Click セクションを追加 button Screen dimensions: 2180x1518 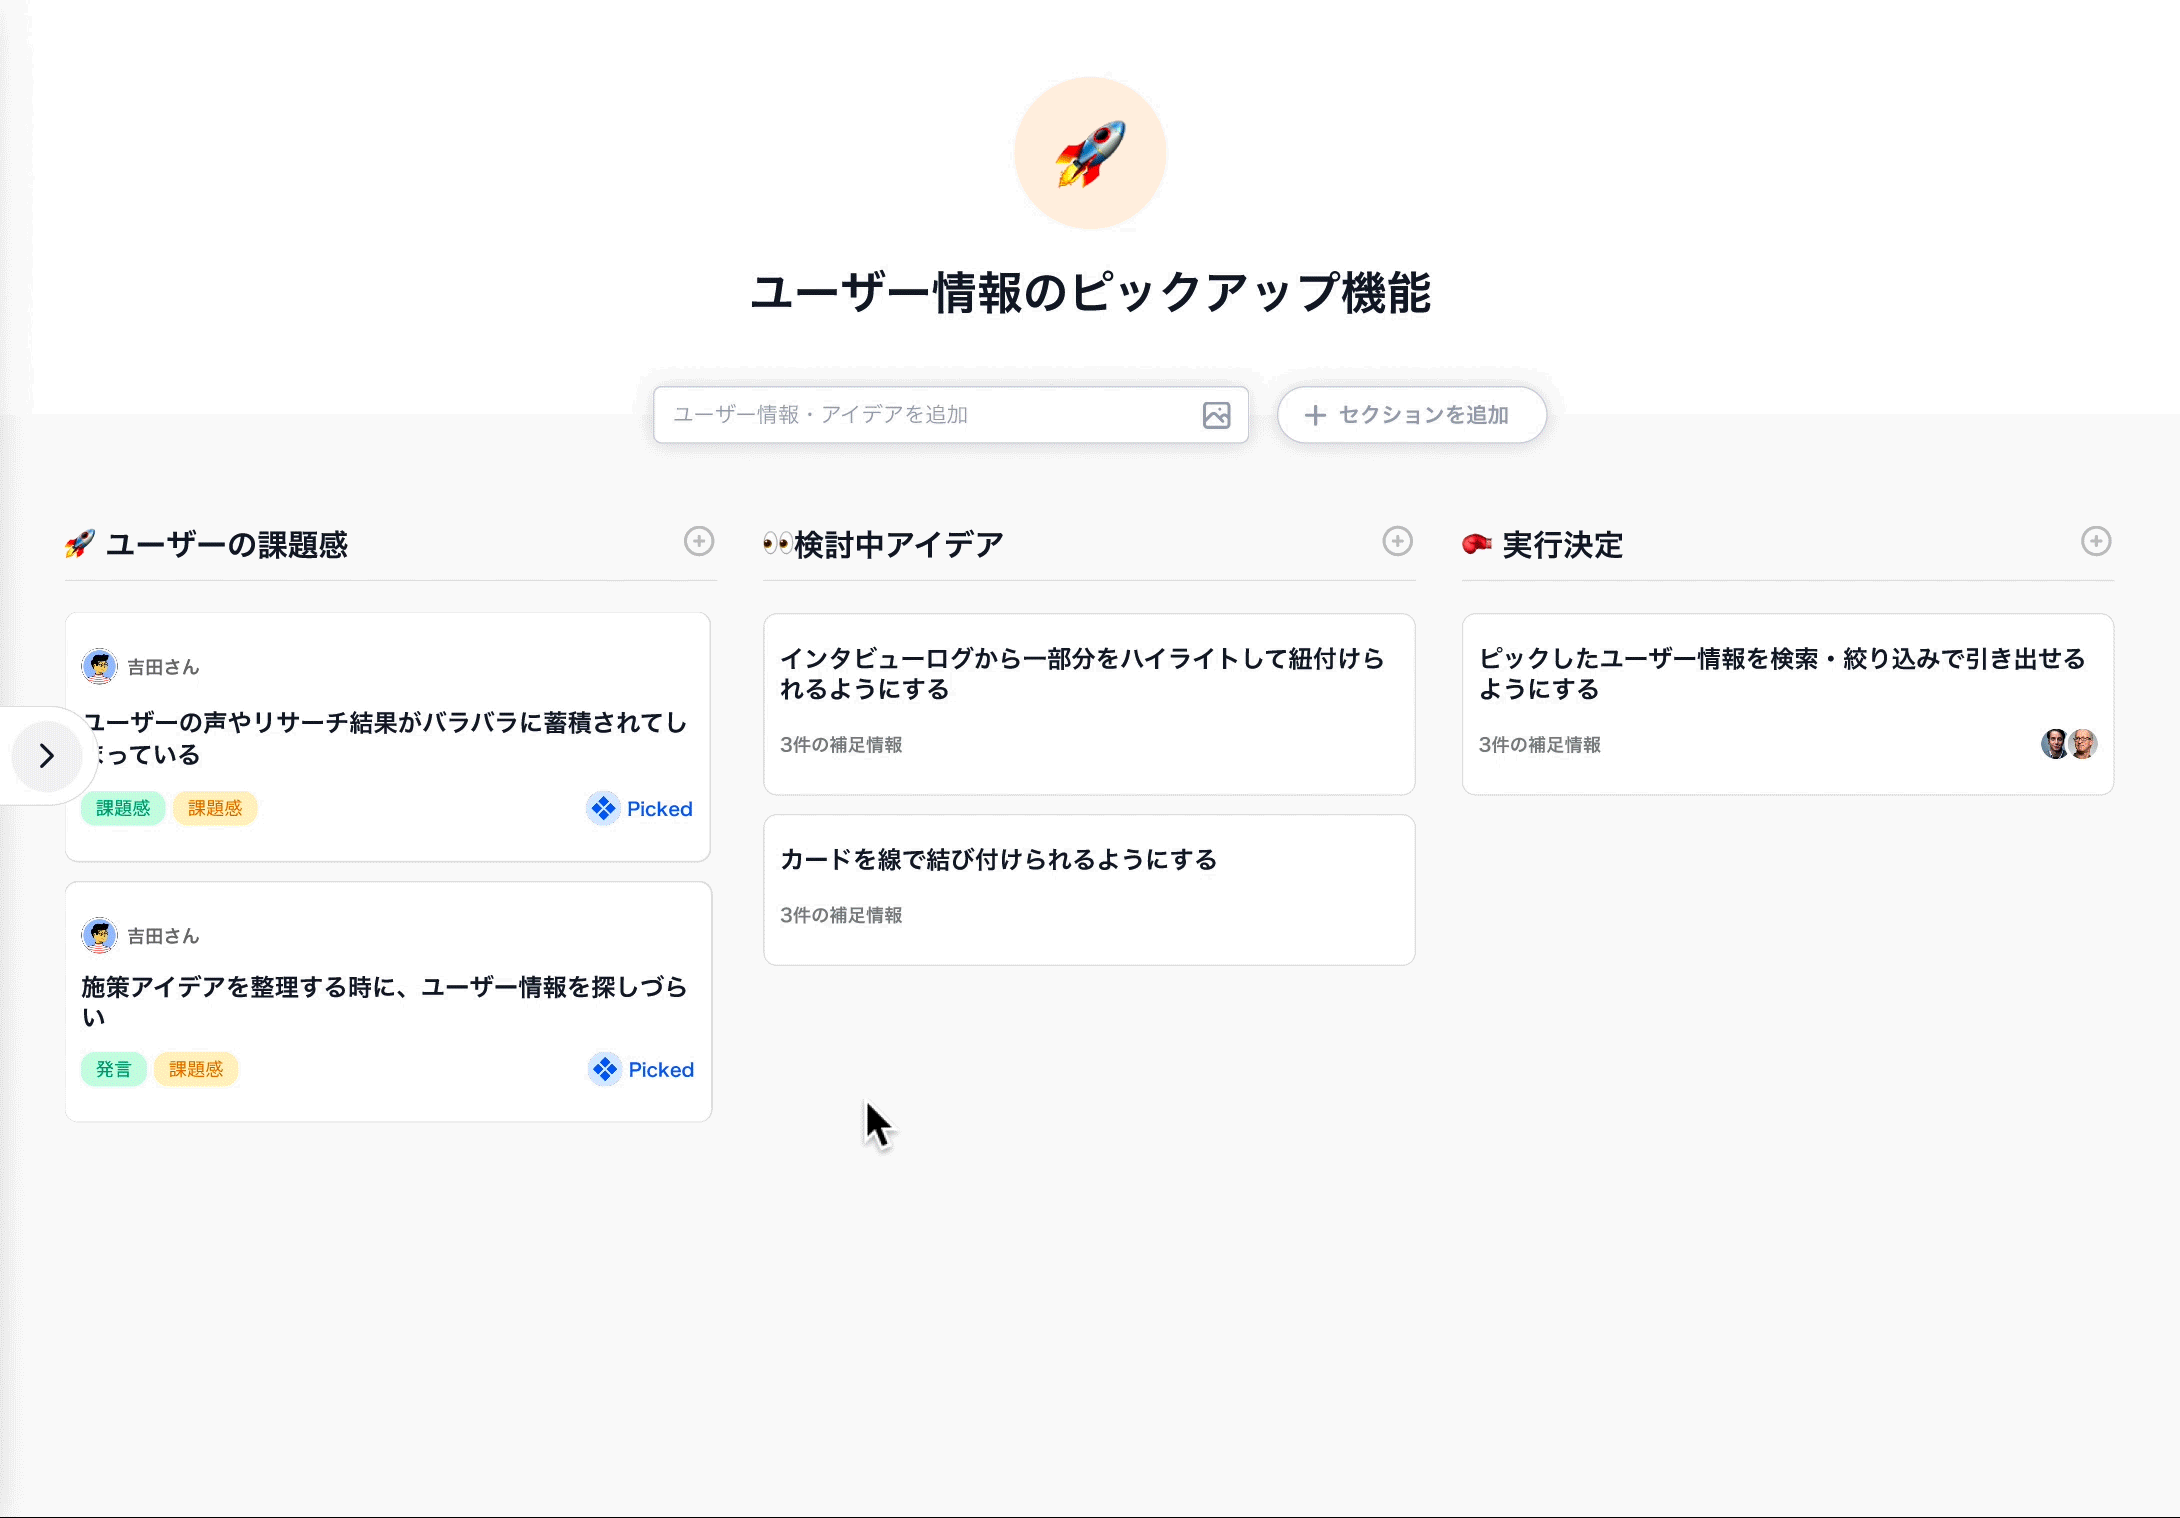tap(1411, 415)
